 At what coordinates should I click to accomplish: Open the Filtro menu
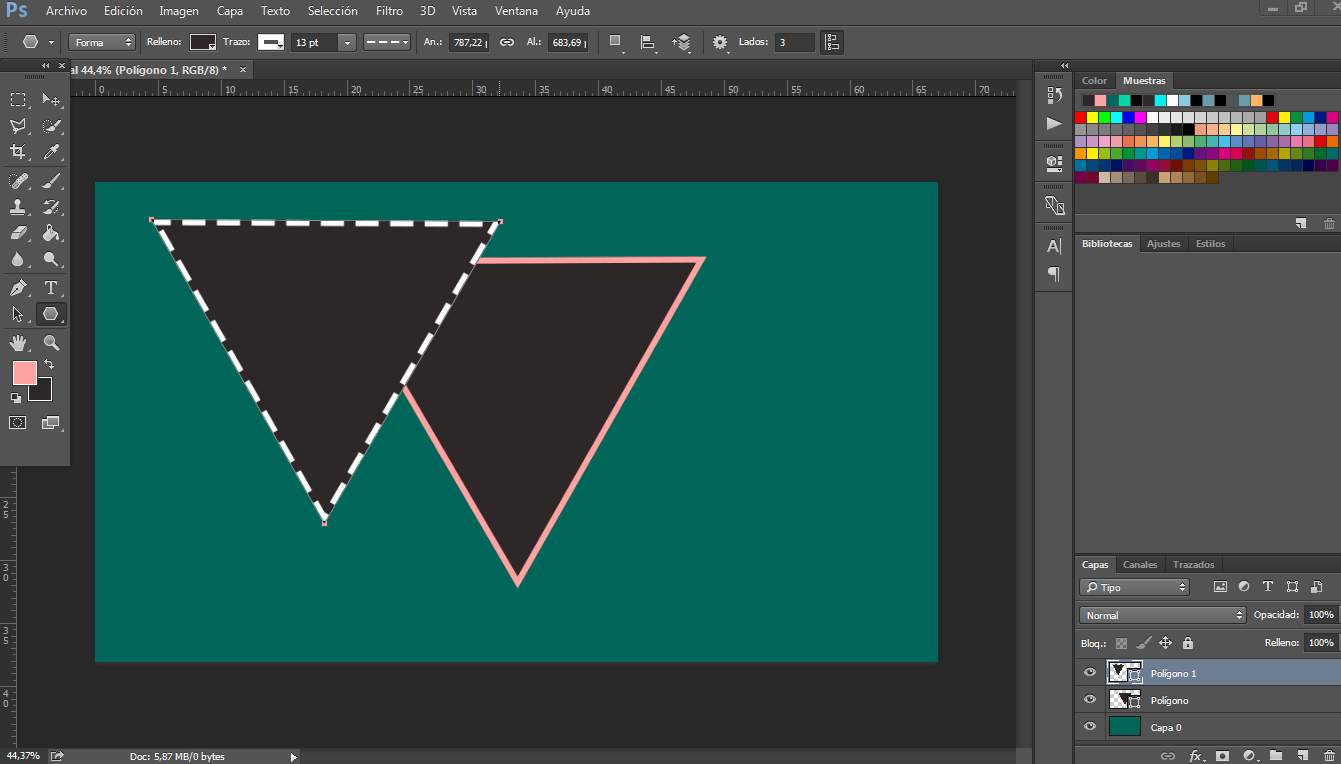(389, 11)
